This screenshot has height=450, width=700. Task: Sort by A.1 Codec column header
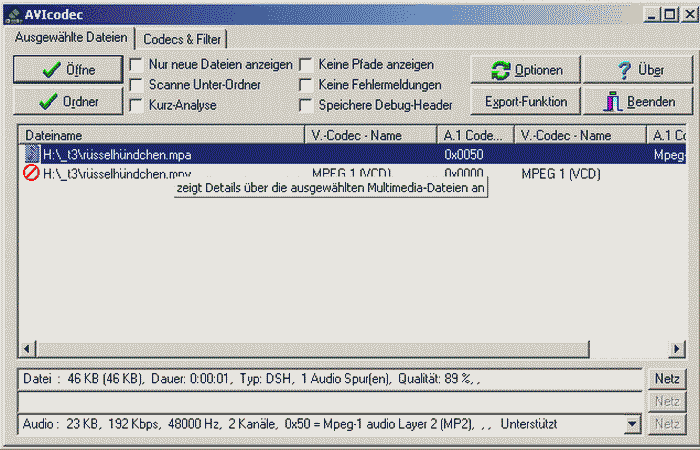[x=474, y=135]
